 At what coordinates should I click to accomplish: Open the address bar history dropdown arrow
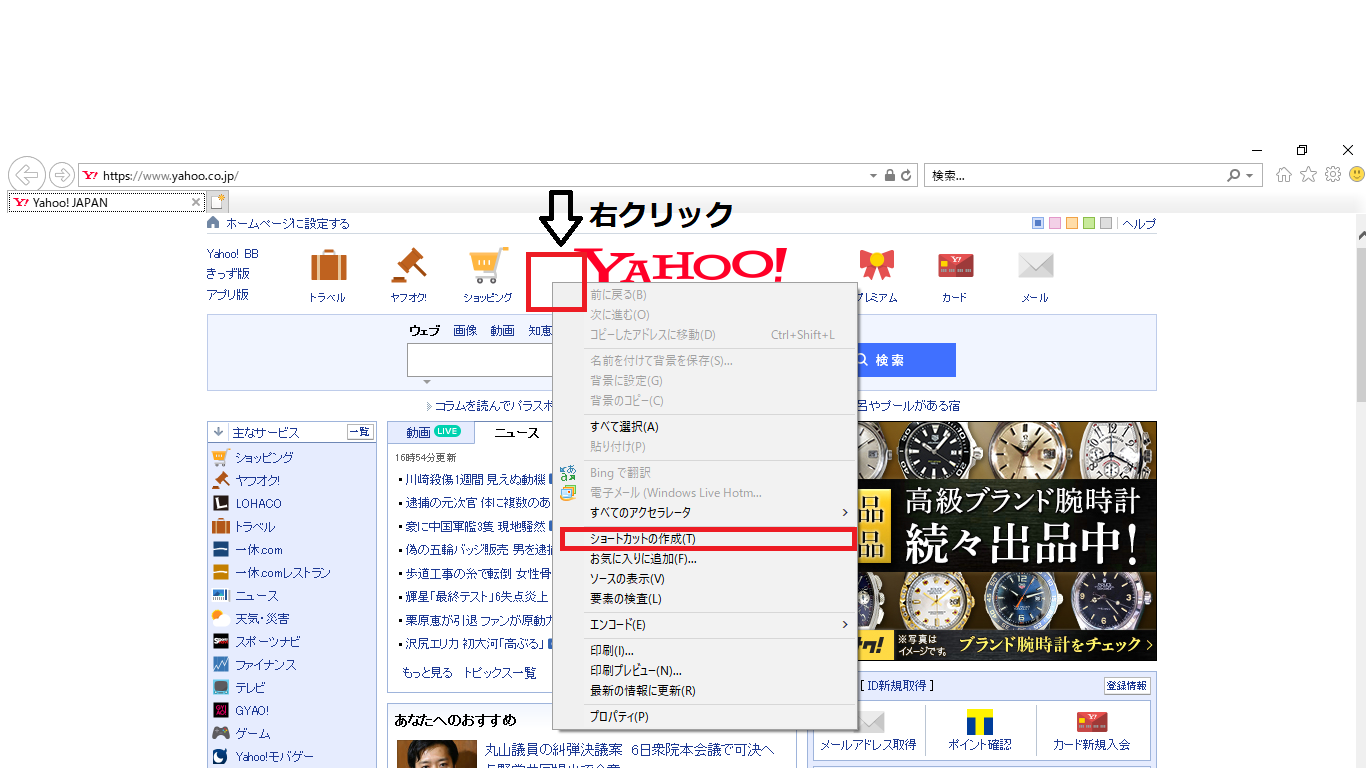click(x=872, y=175)
